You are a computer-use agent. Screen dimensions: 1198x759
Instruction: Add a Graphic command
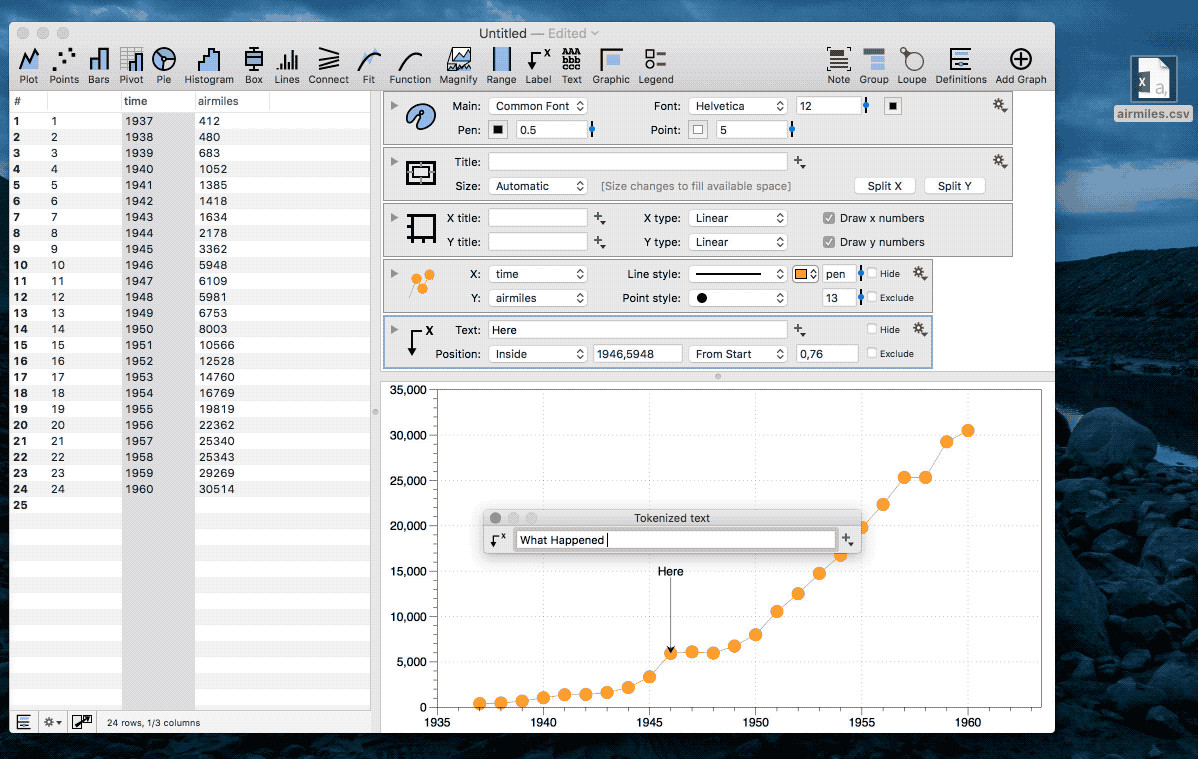click(x=611, y=66)
